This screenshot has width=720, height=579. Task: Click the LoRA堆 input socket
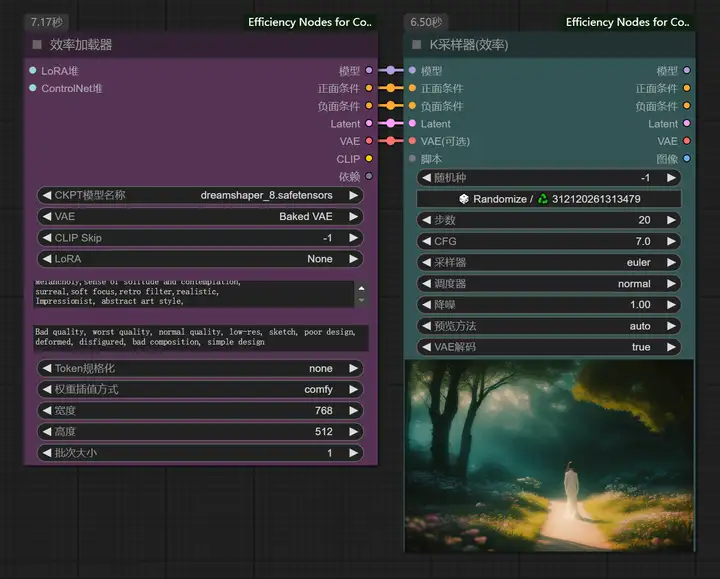(x=33, y=70)
